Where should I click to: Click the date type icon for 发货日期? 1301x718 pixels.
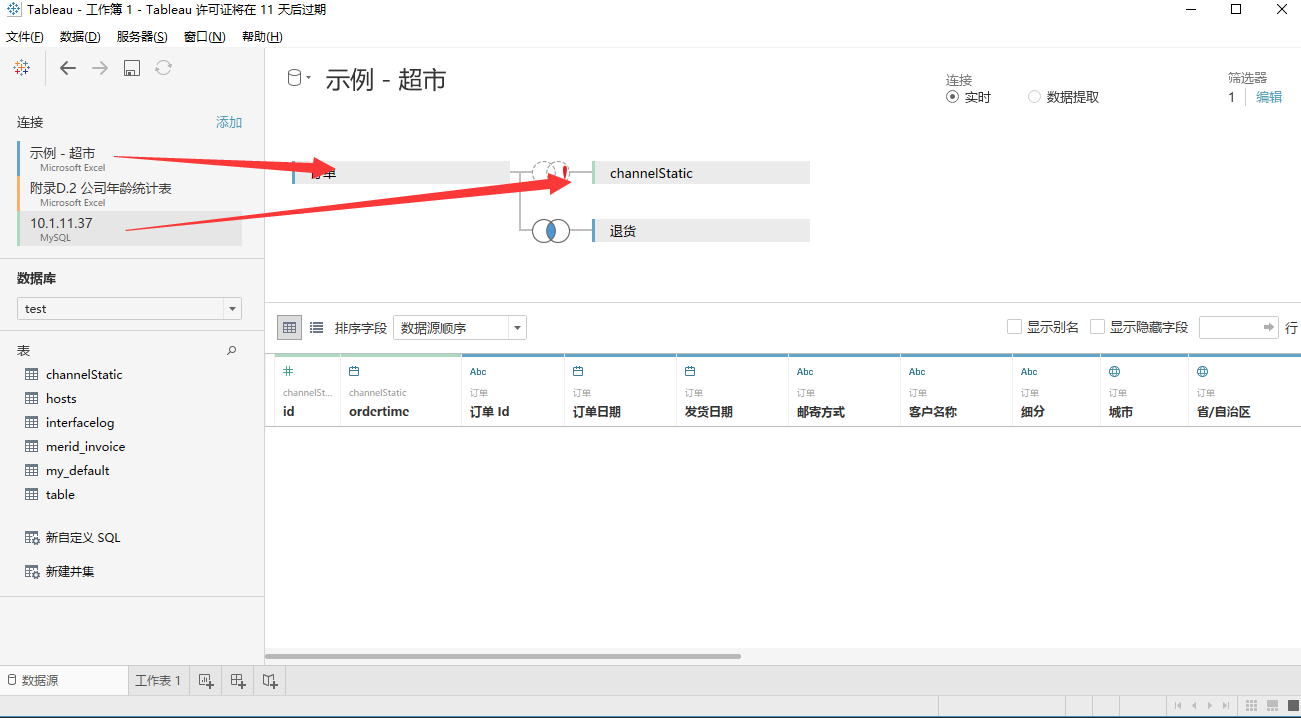pos(690,371)
